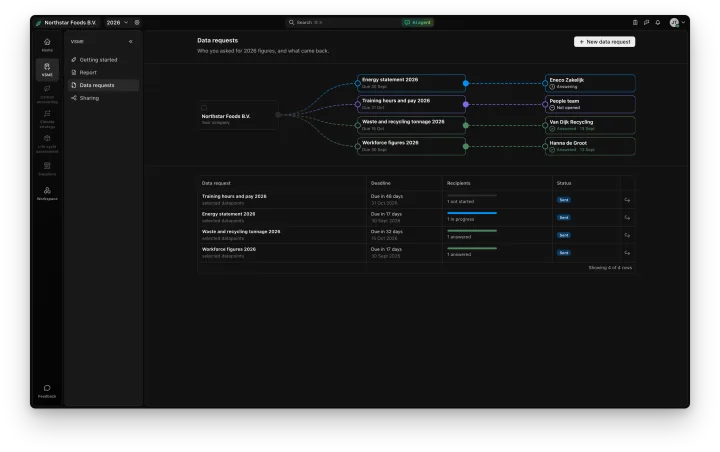
Task: Open the building icon in the top bar
Action: click(635, 22)
